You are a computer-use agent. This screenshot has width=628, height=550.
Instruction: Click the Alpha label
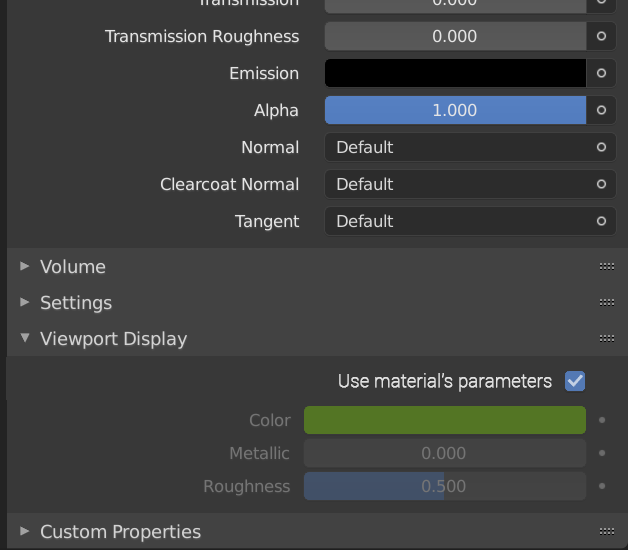[x=276, y=111]
